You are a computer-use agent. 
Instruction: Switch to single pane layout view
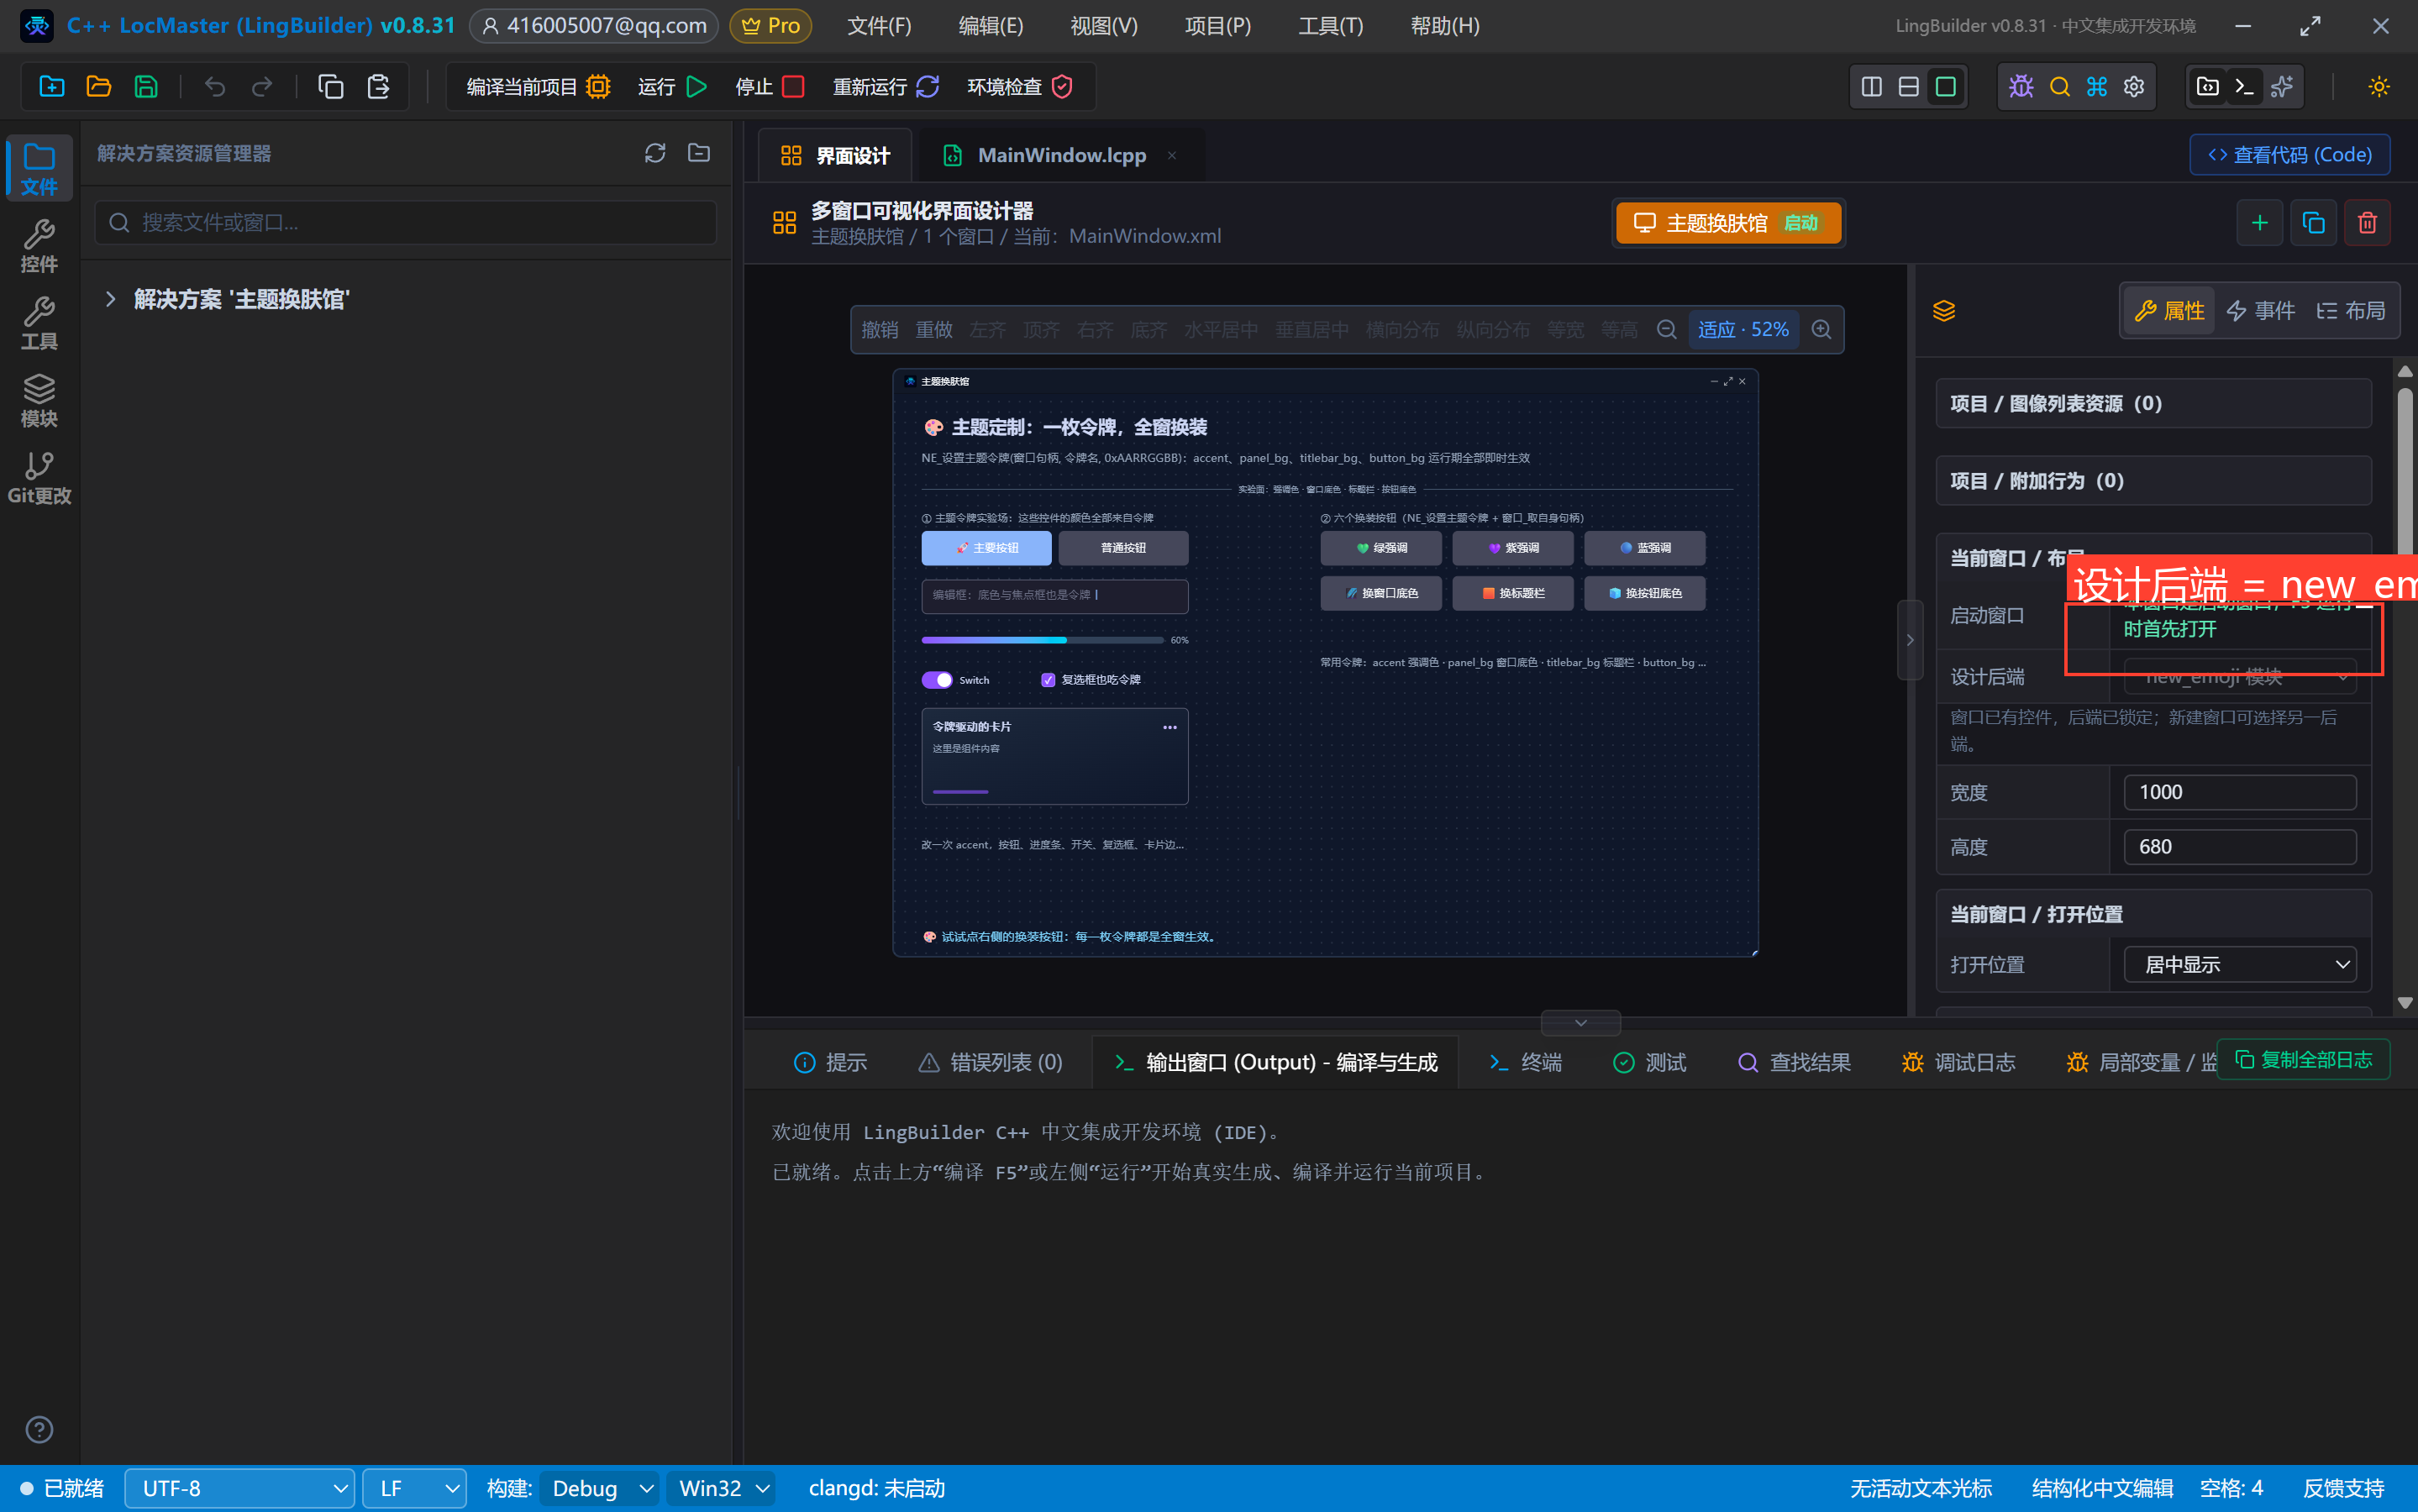pyautogui.click(x=1945, y=86)
